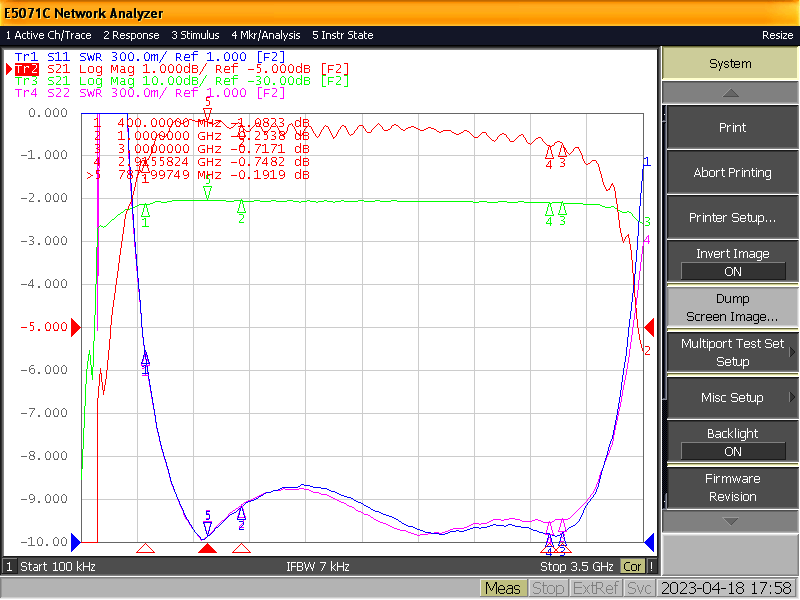Screen dimensions: 800x600
Task: Click red reference marker on right edge
Action: (649, 327)
